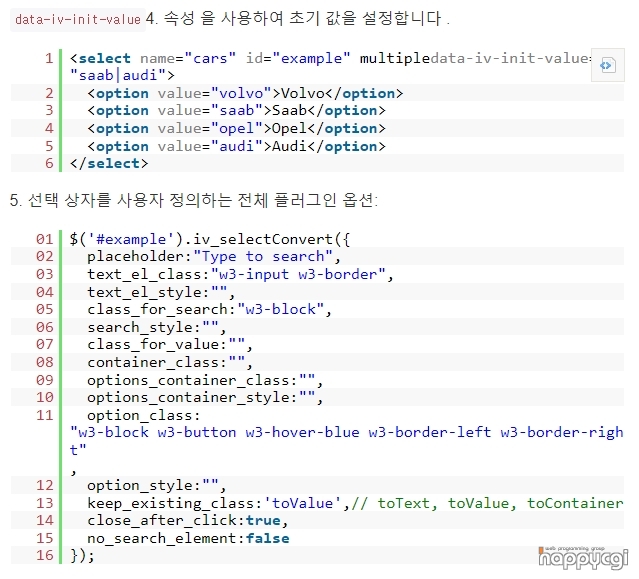Click line number 11 in second code block
Viewport: 639px width, 579px height.
tap(45, 415)
